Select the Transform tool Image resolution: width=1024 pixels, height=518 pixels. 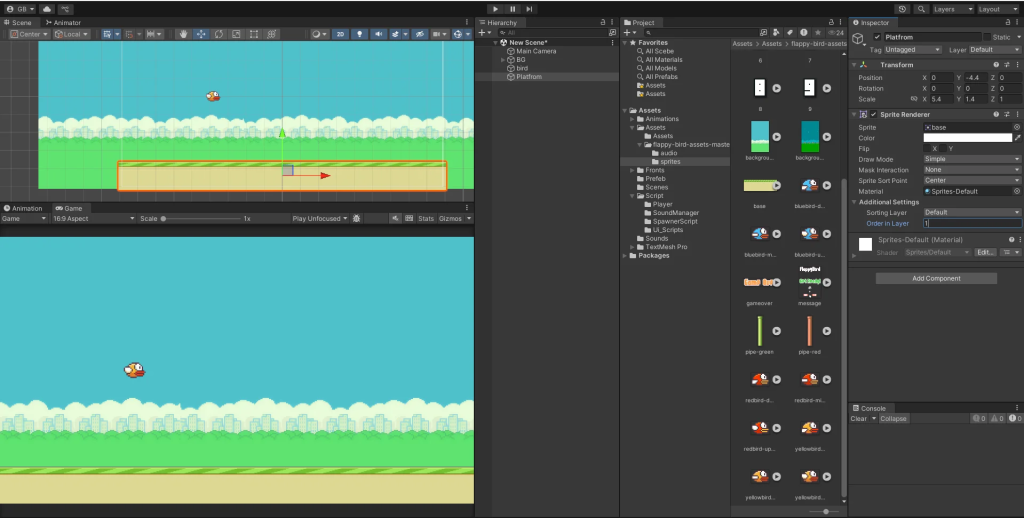click(272, 34)
